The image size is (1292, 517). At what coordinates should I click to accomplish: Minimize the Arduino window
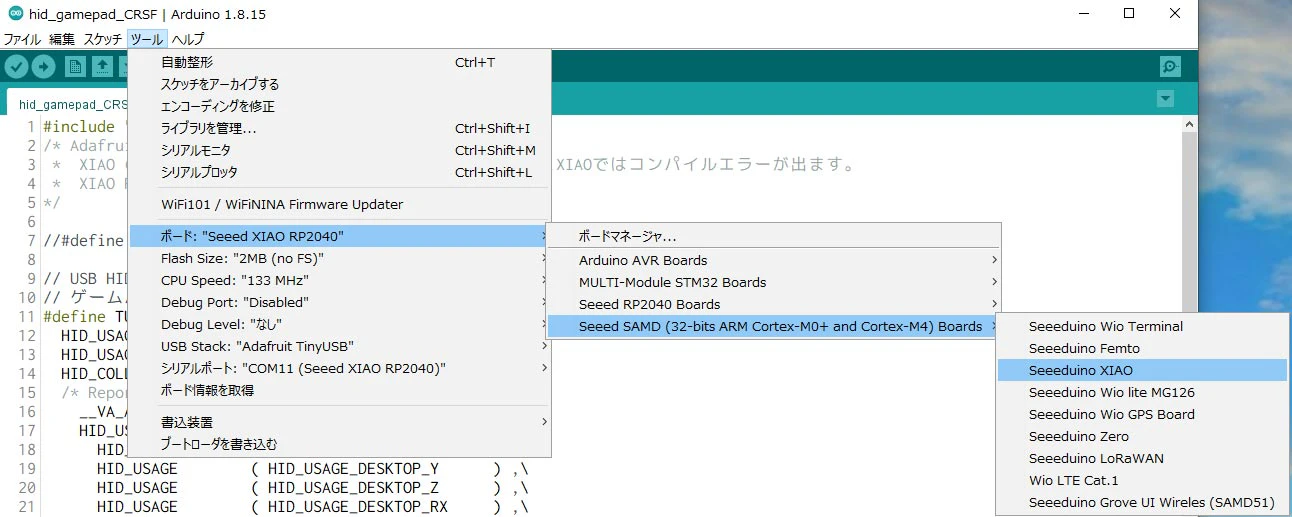[x=1083, y=14]
